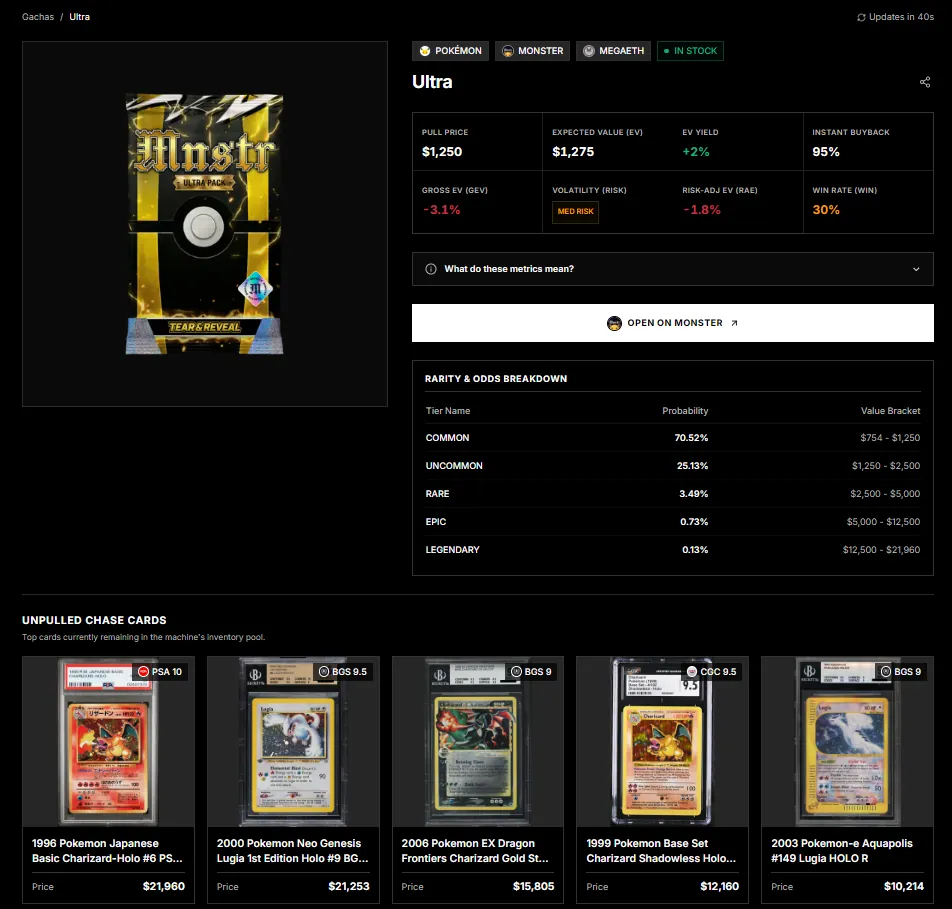
Task: Click the 'Value Bracket' column header
Action: [890, 411]
